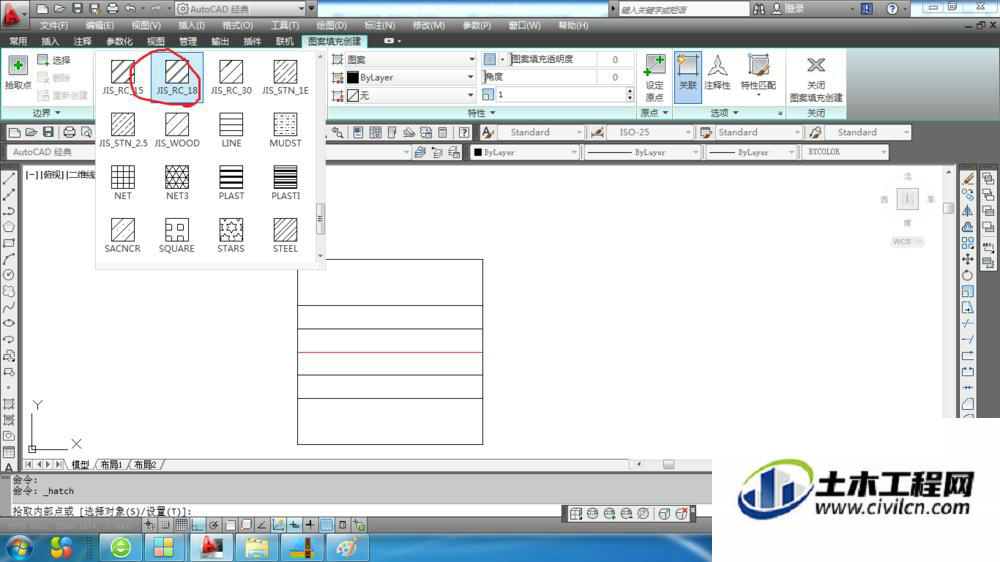1000x562 pixels.
Task: Toggle Snap mode in status bar
Action: [x=166, y=525]
